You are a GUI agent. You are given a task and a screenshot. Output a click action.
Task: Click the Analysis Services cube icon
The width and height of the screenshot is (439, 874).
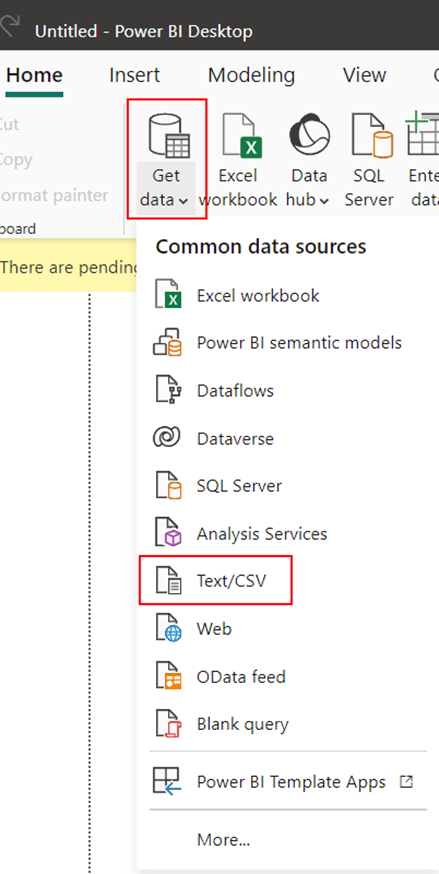tap(167, 533)
